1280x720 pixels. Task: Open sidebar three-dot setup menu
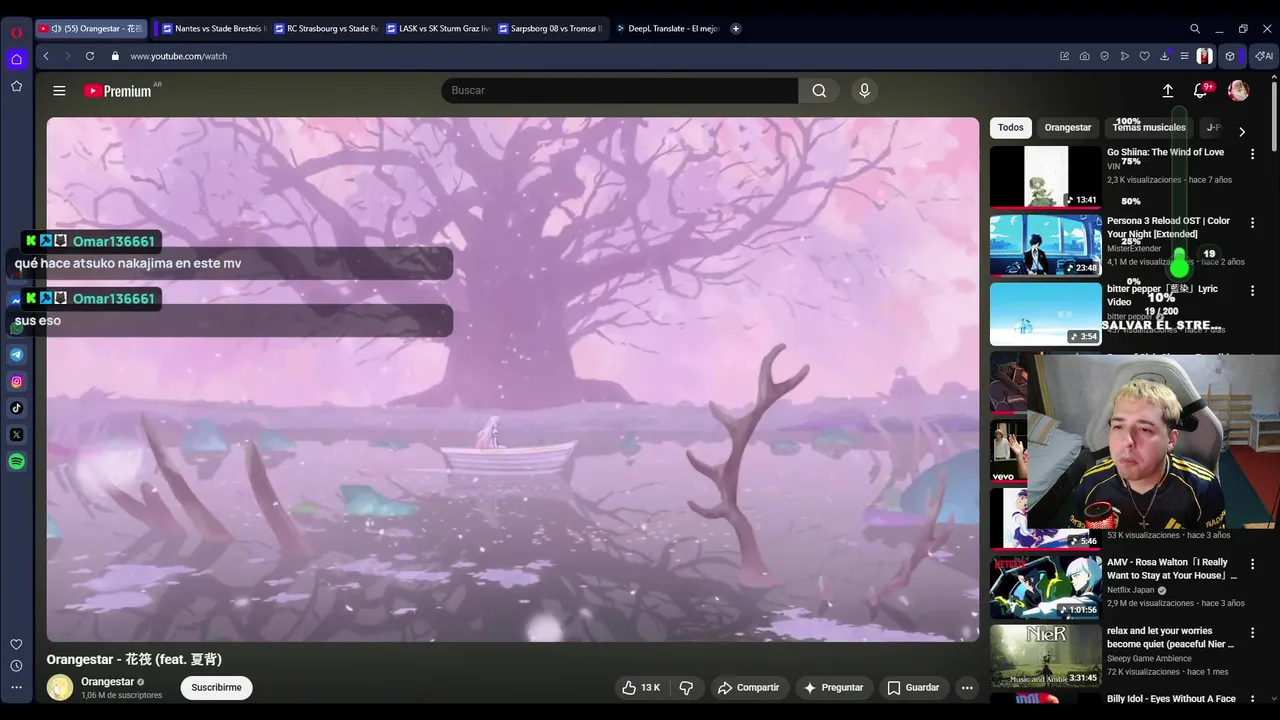(16, 687)
